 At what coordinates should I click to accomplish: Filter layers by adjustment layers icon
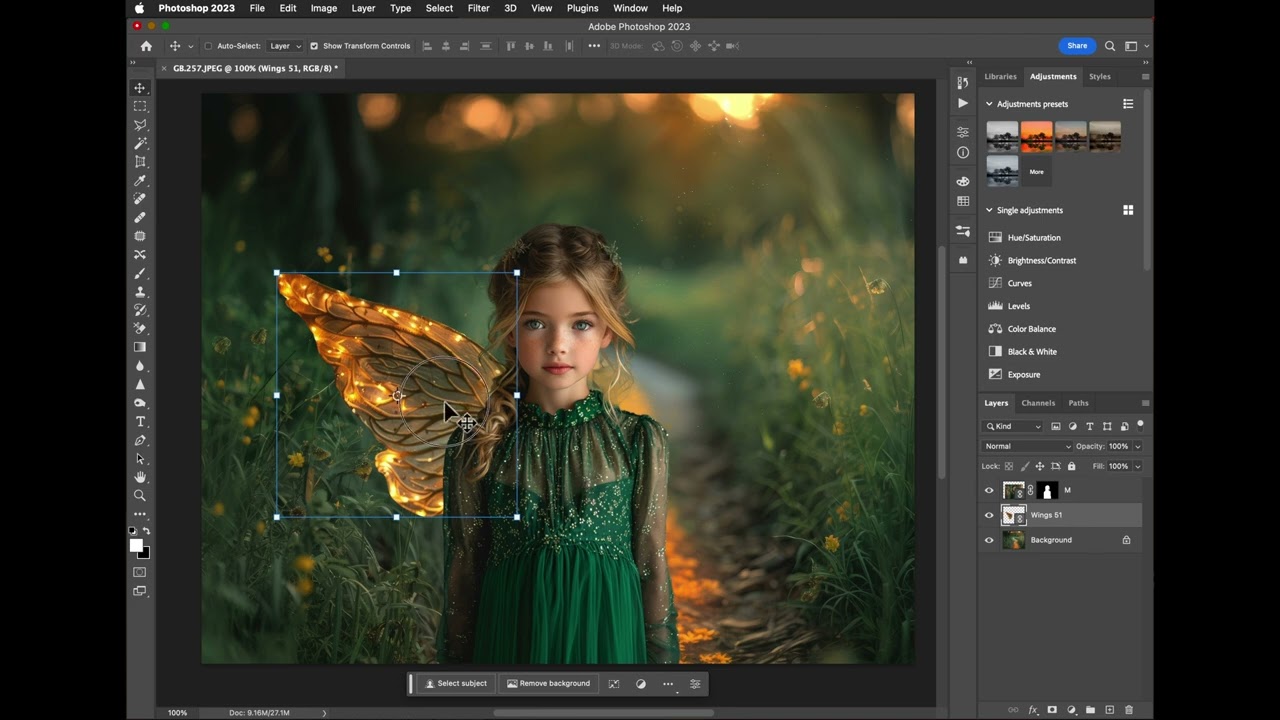pyautogui.click(x=1073, y=427)
